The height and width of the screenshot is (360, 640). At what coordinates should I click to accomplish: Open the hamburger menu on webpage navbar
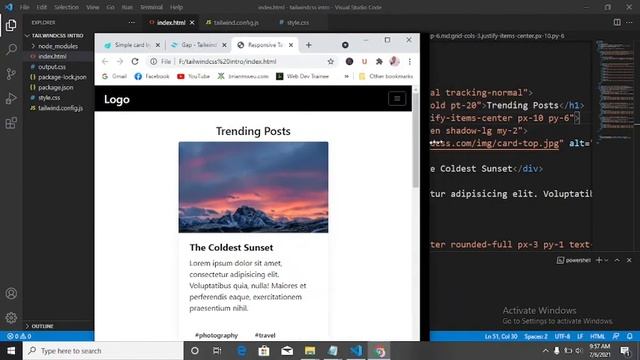[397, 98]
